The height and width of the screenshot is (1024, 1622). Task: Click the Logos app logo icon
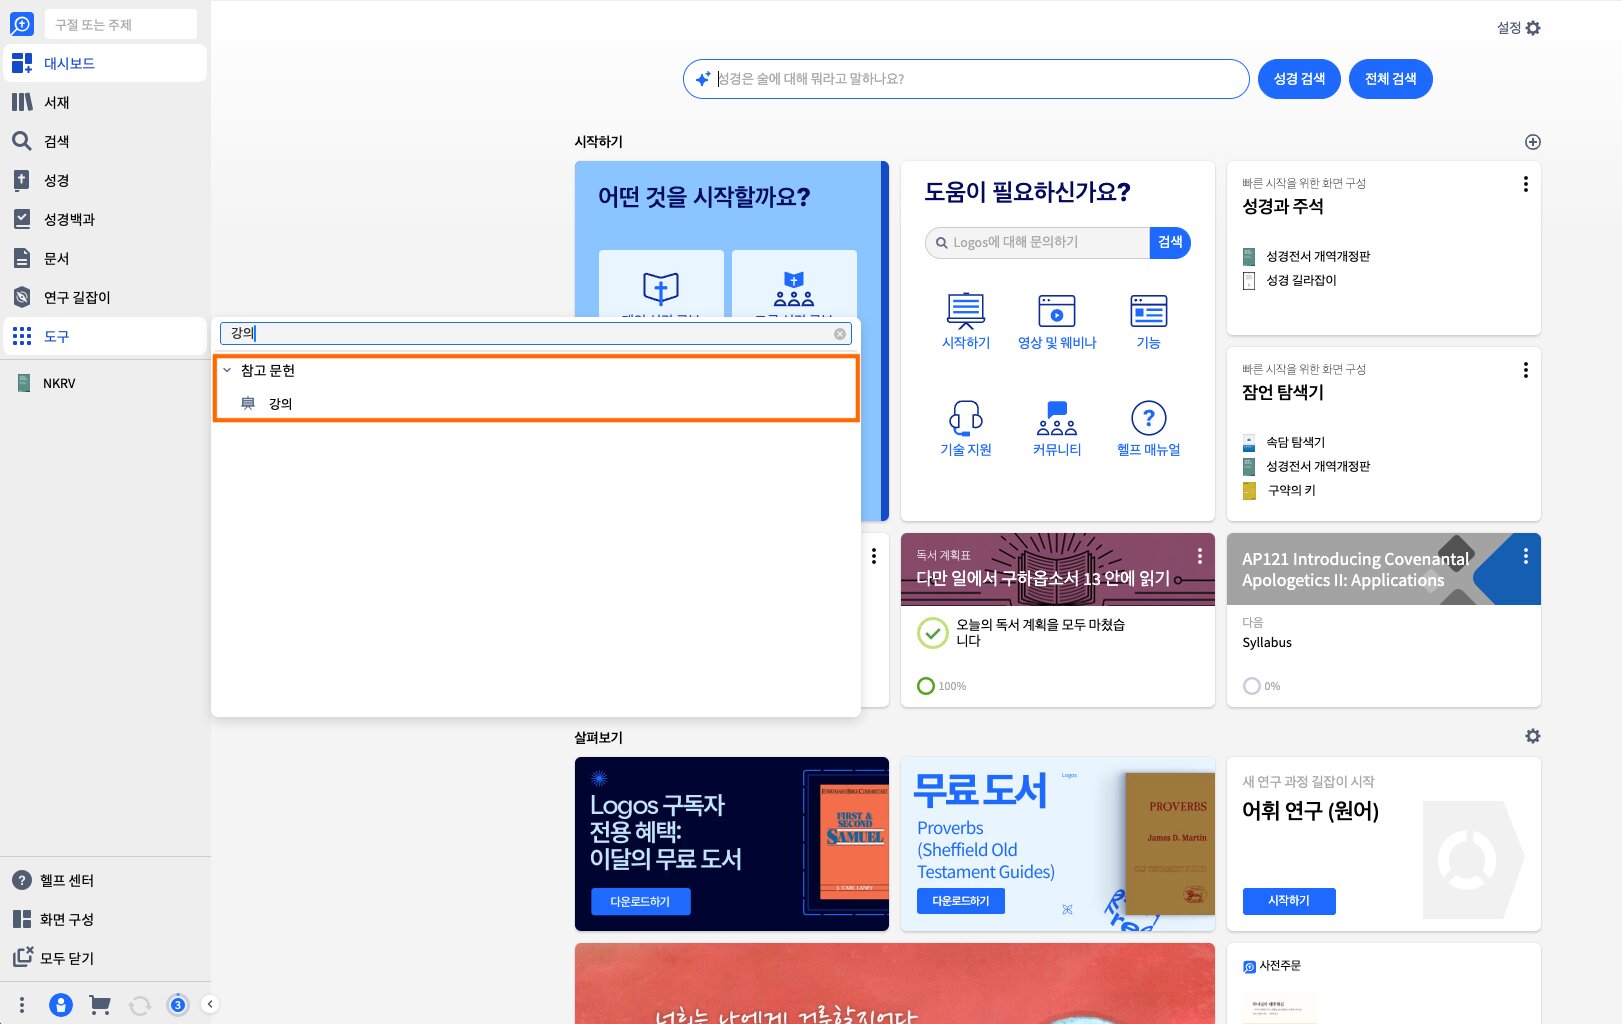click(x=21, y=24)
